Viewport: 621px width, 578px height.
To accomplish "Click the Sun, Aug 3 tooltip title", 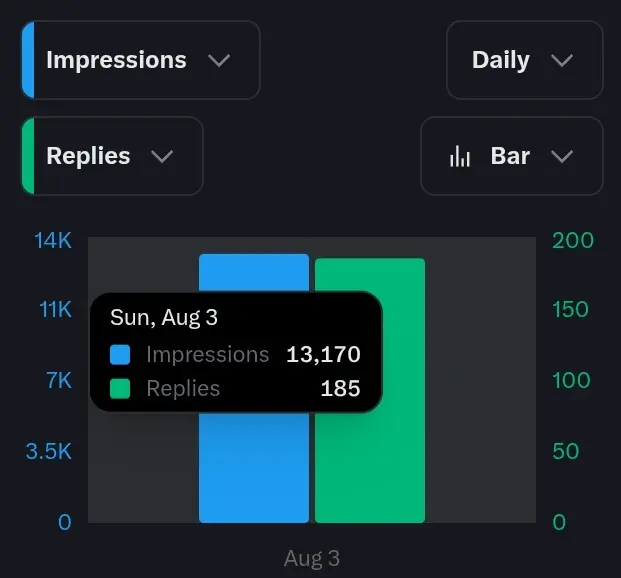I will point(164,318).
